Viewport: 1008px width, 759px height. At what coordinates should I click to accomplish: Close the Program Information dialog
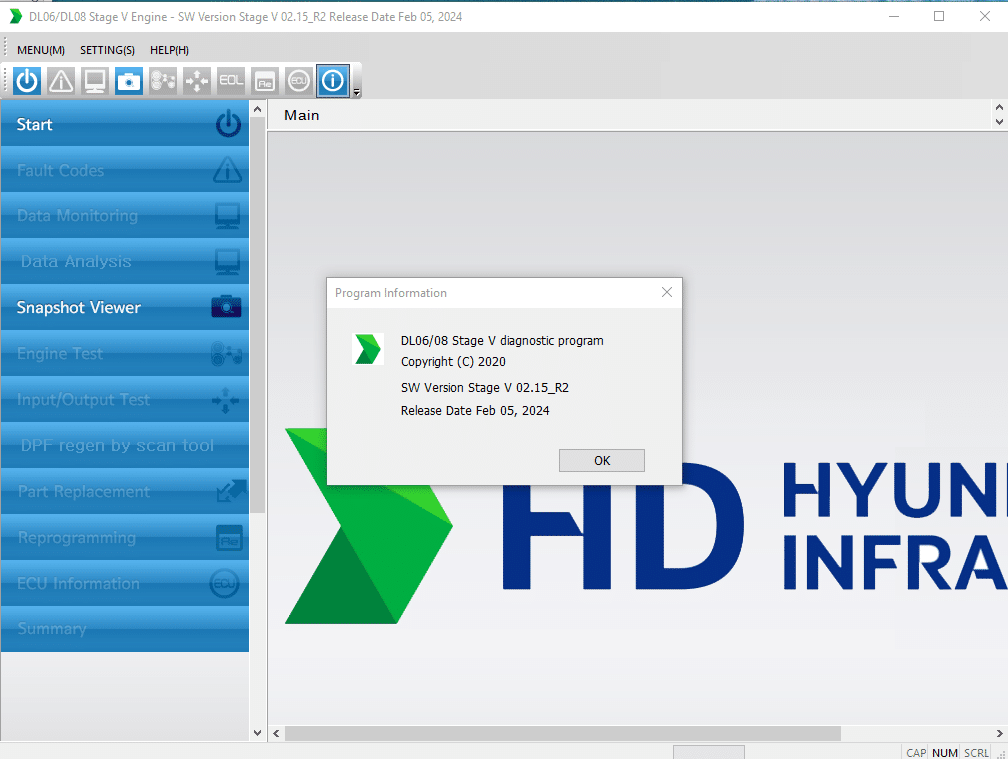[667, 292]
